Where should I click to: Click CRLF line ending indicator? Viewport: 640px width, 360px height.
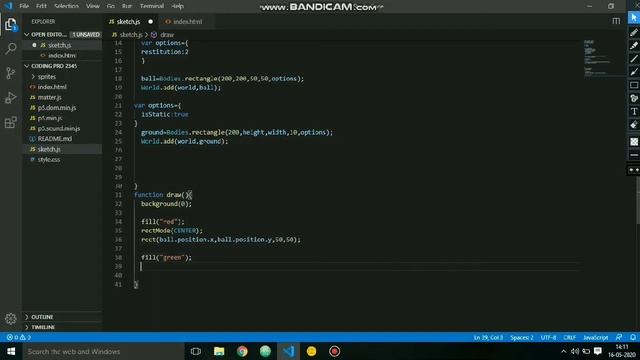(x=569, y=337)
